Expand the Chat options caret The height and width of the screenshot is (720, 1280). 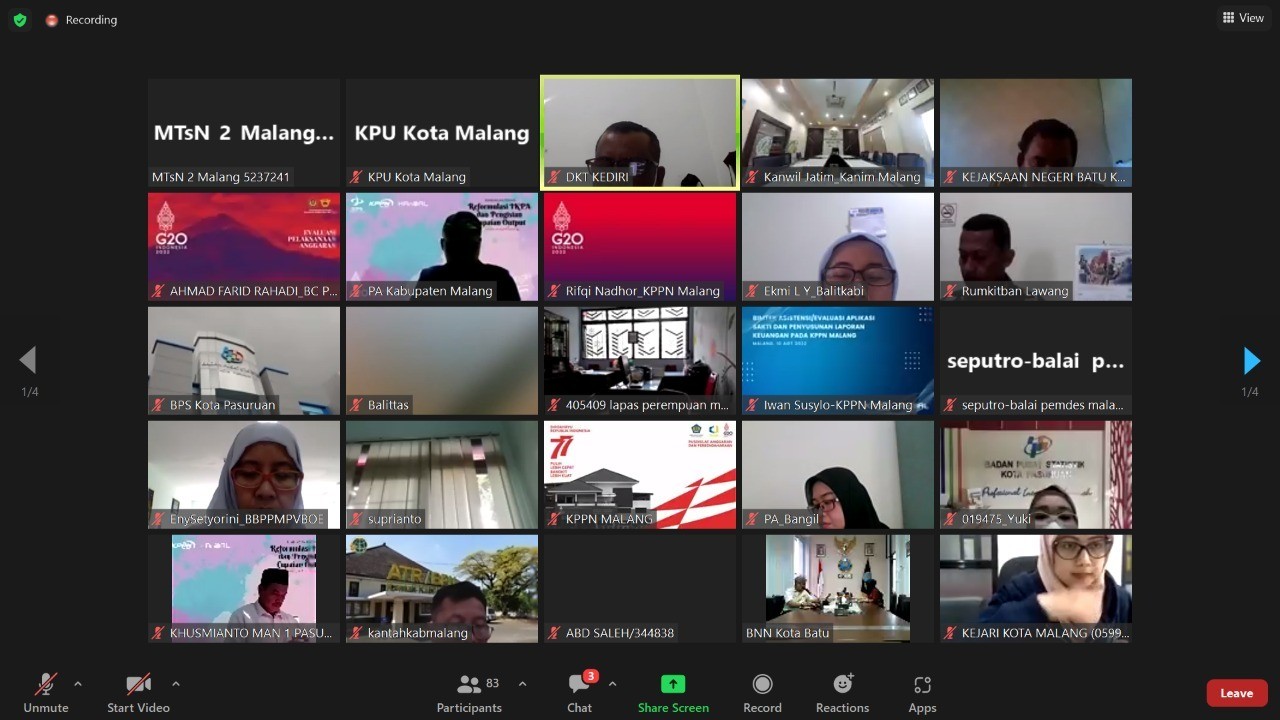612,684
